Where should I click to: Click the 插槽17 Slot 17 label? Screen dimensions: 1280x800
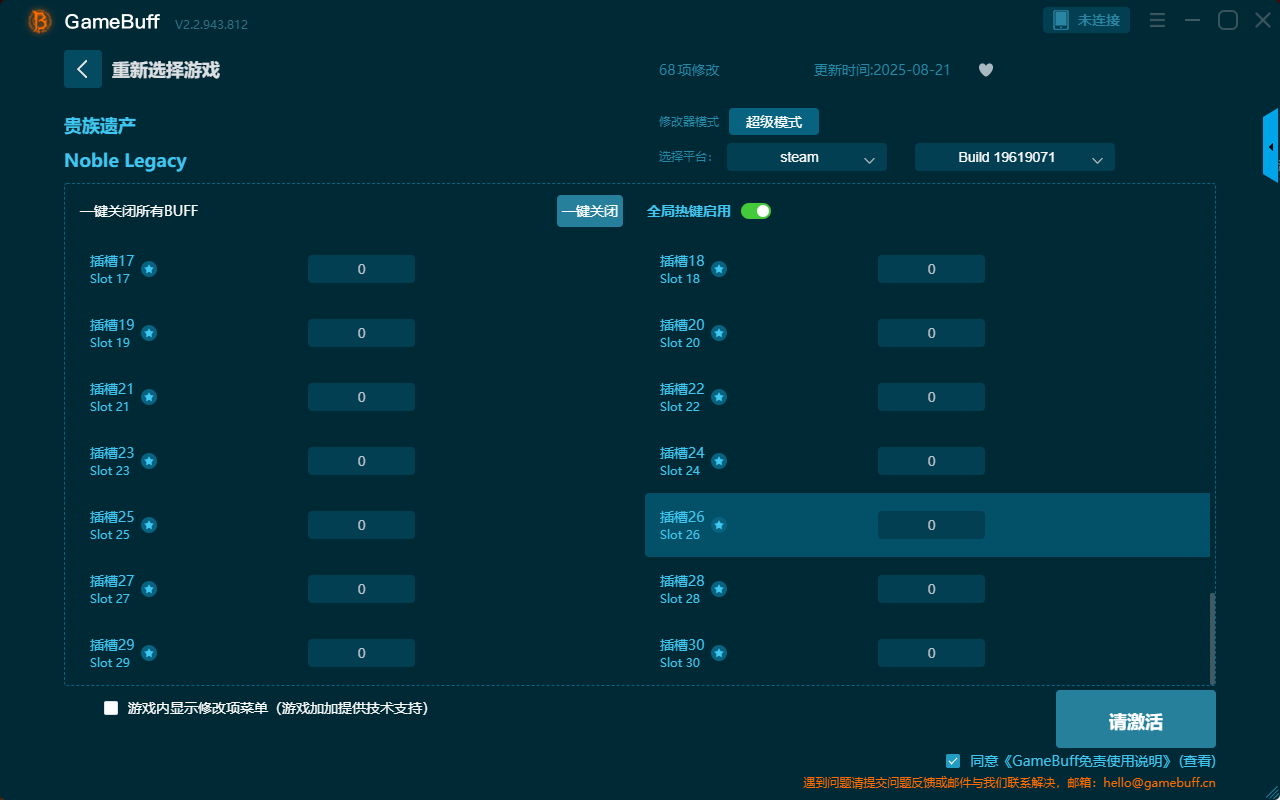(112, 269)
